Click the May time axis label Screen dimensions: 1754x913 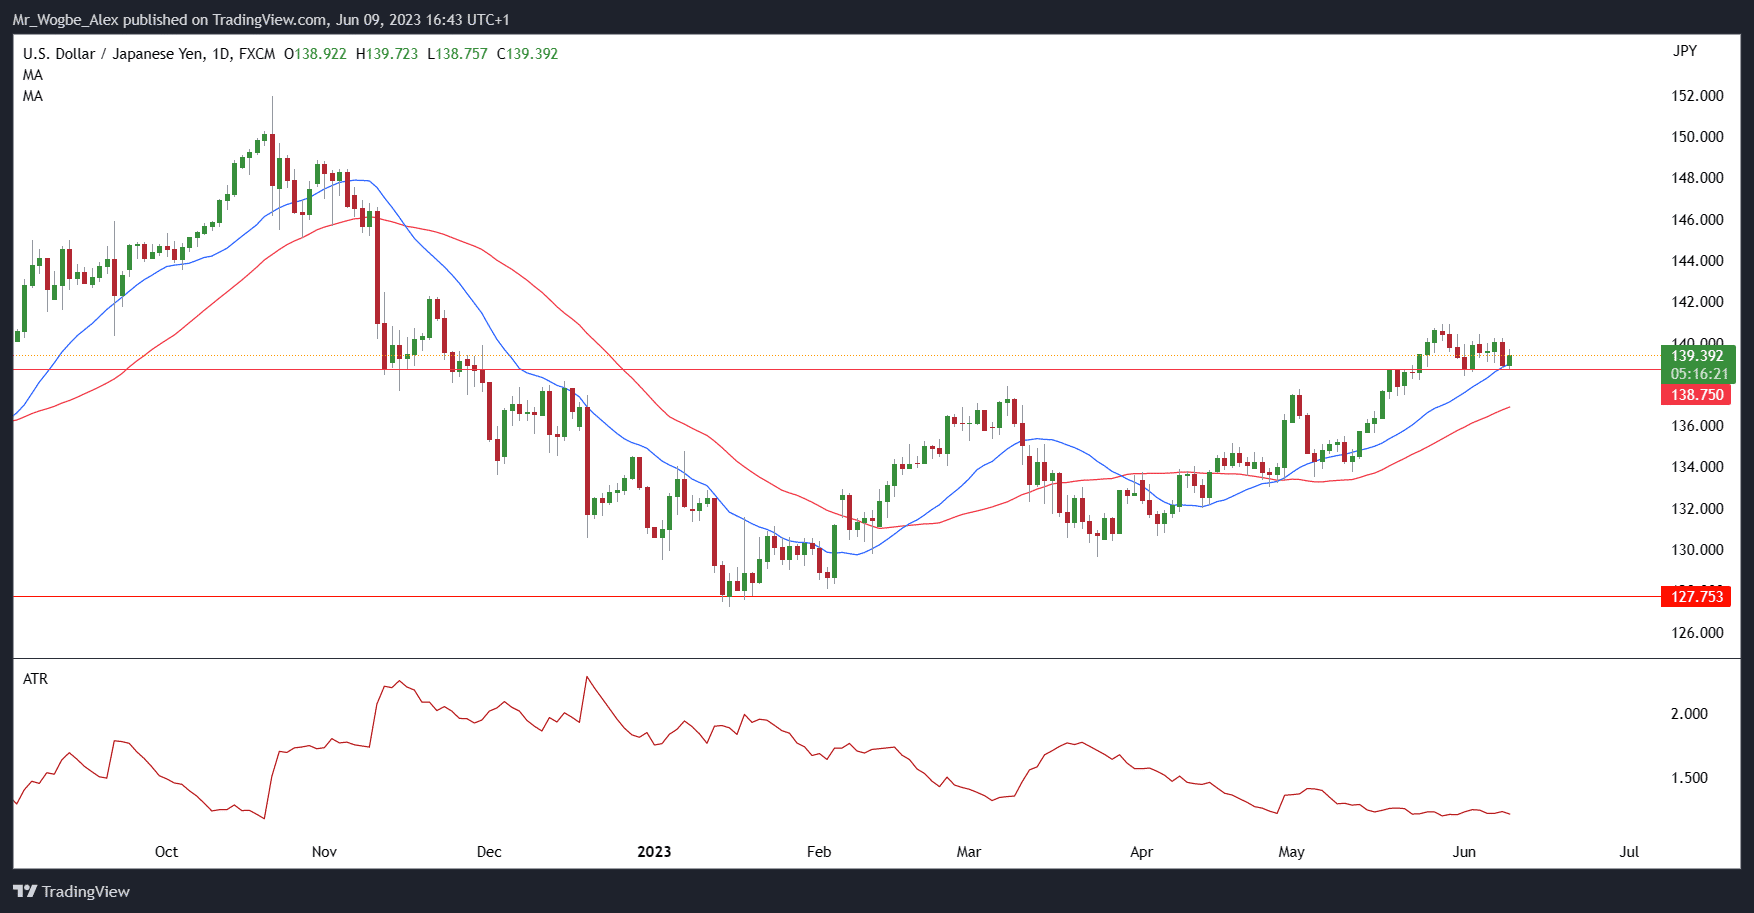[1291, 852]
